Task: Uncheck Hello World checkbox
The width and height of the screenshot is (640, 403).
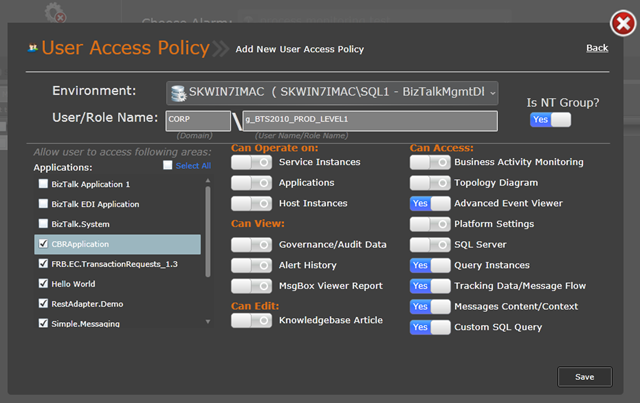Action: pos(43,283)
